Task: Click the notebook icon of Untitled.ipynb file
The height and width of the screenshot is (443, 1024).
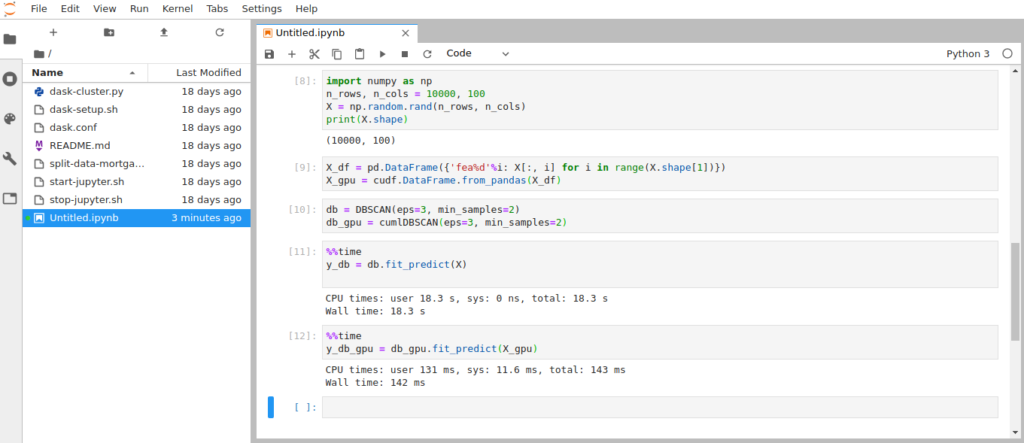Action: point(39,218)
